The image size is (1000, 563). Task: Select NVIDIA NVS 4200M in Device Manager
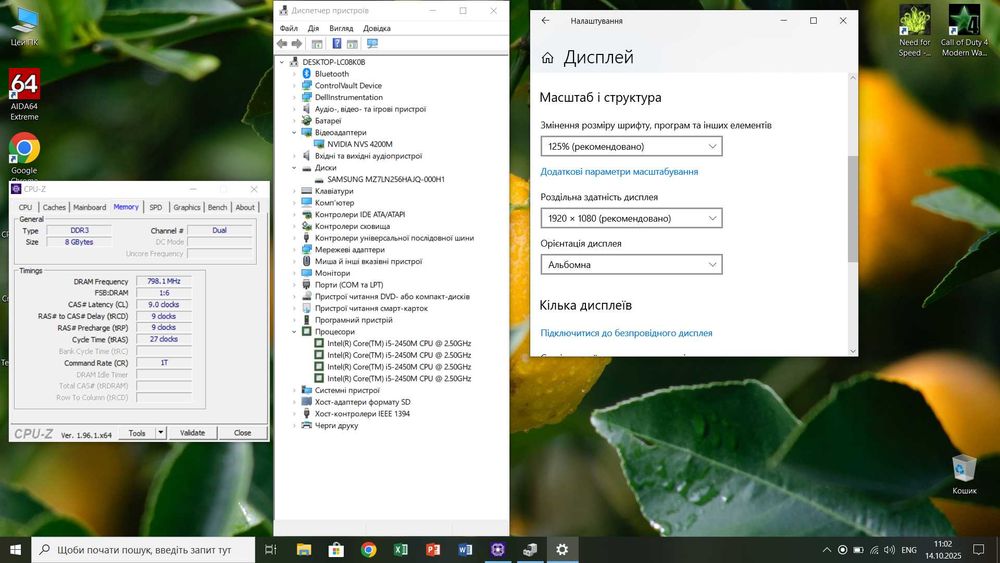pos(360,144)
